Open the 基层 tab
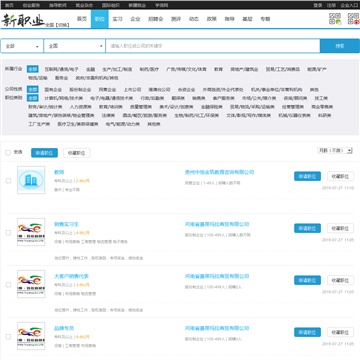This screenshot has width=360, height=360. click(247, 19)
